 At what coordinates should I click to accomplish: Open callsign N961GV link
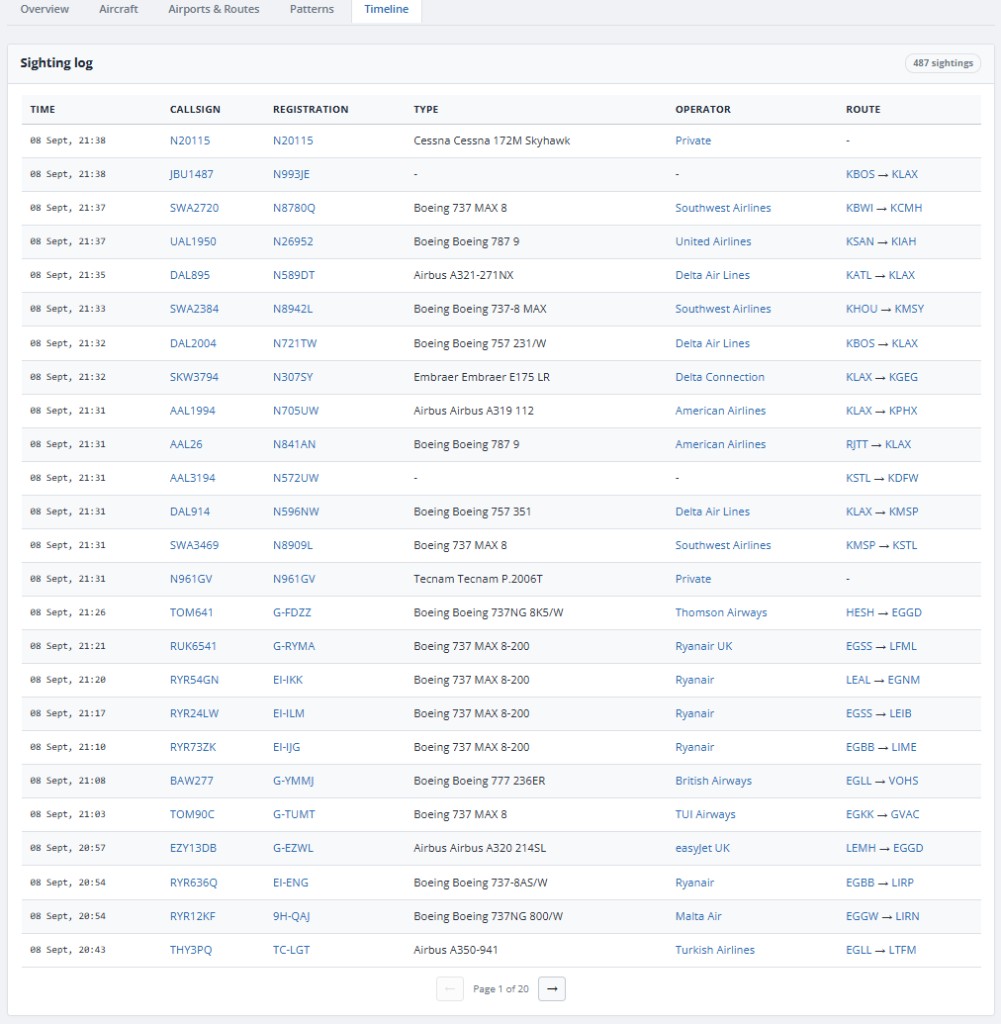[191, 579]
